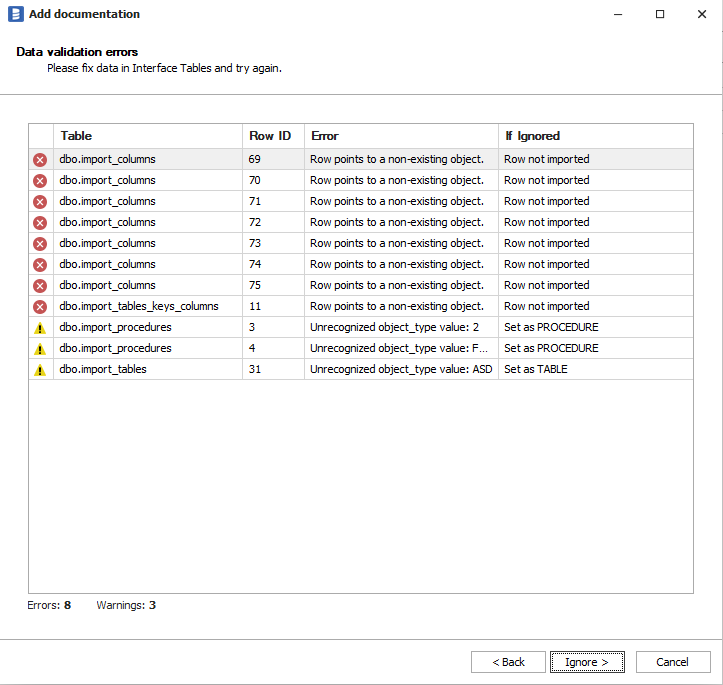
Task: Select the dbo.import_columns row with ID 70
Action: [148, 181]
